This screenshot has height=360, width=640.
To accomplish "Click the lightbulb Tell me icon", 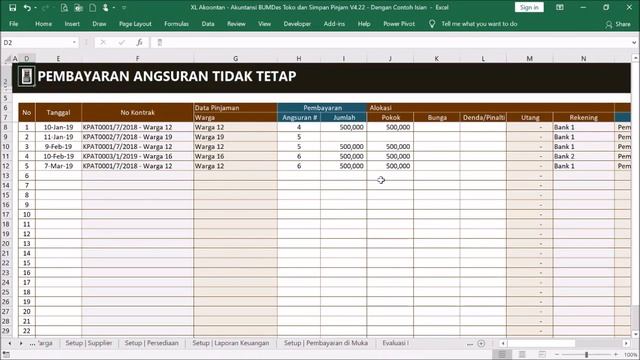I will coord(431,24).
